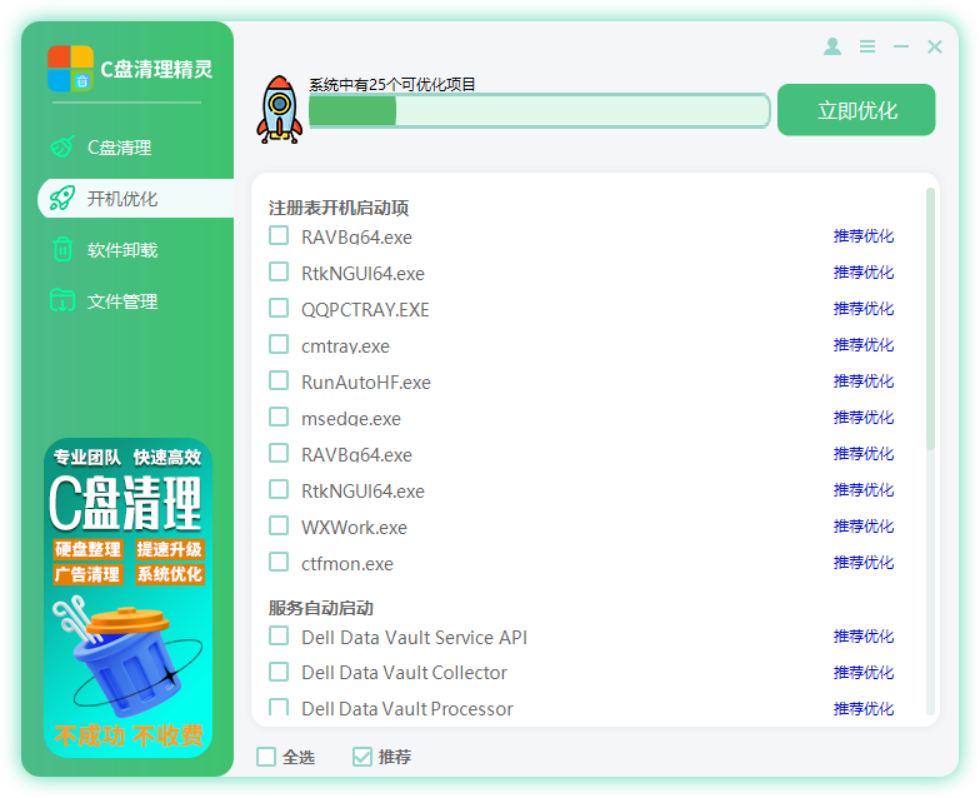Click 推荐优化 for Dell Data Vault Service API
980x798 pixels.
[x=864, y=636]
